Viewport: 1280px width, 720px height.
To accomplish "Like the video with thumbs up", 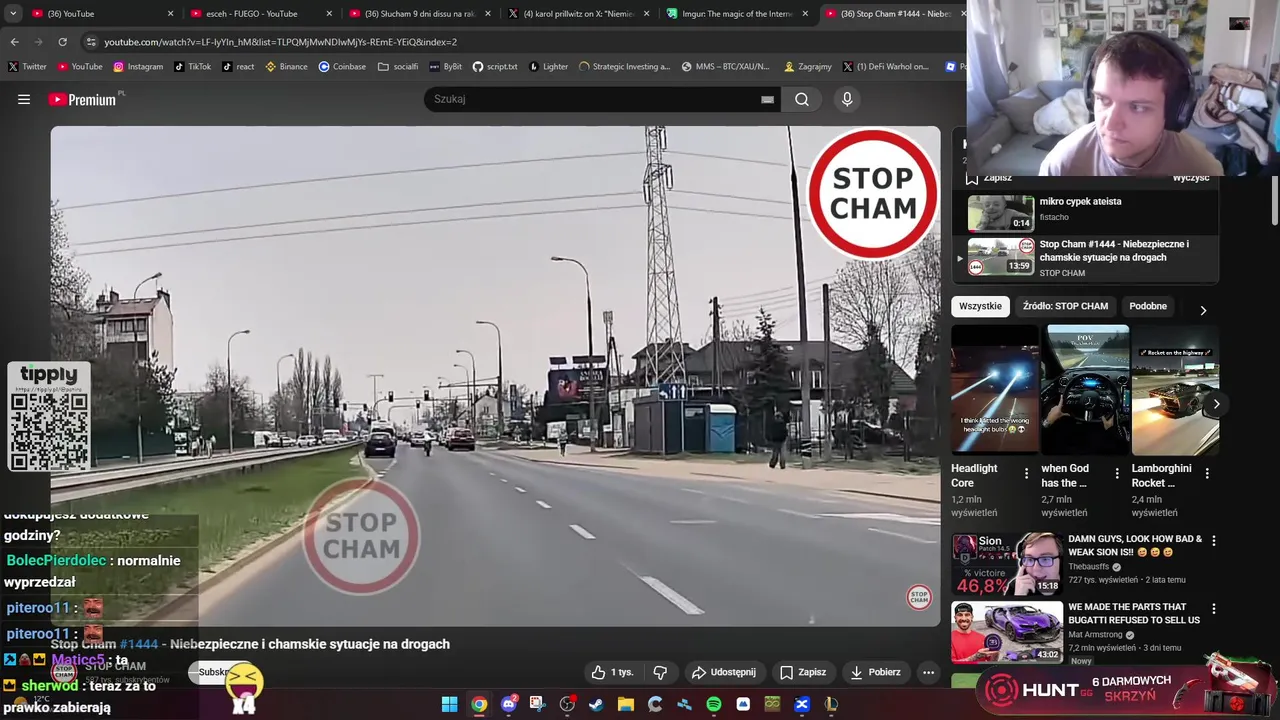I will point(612,672).
